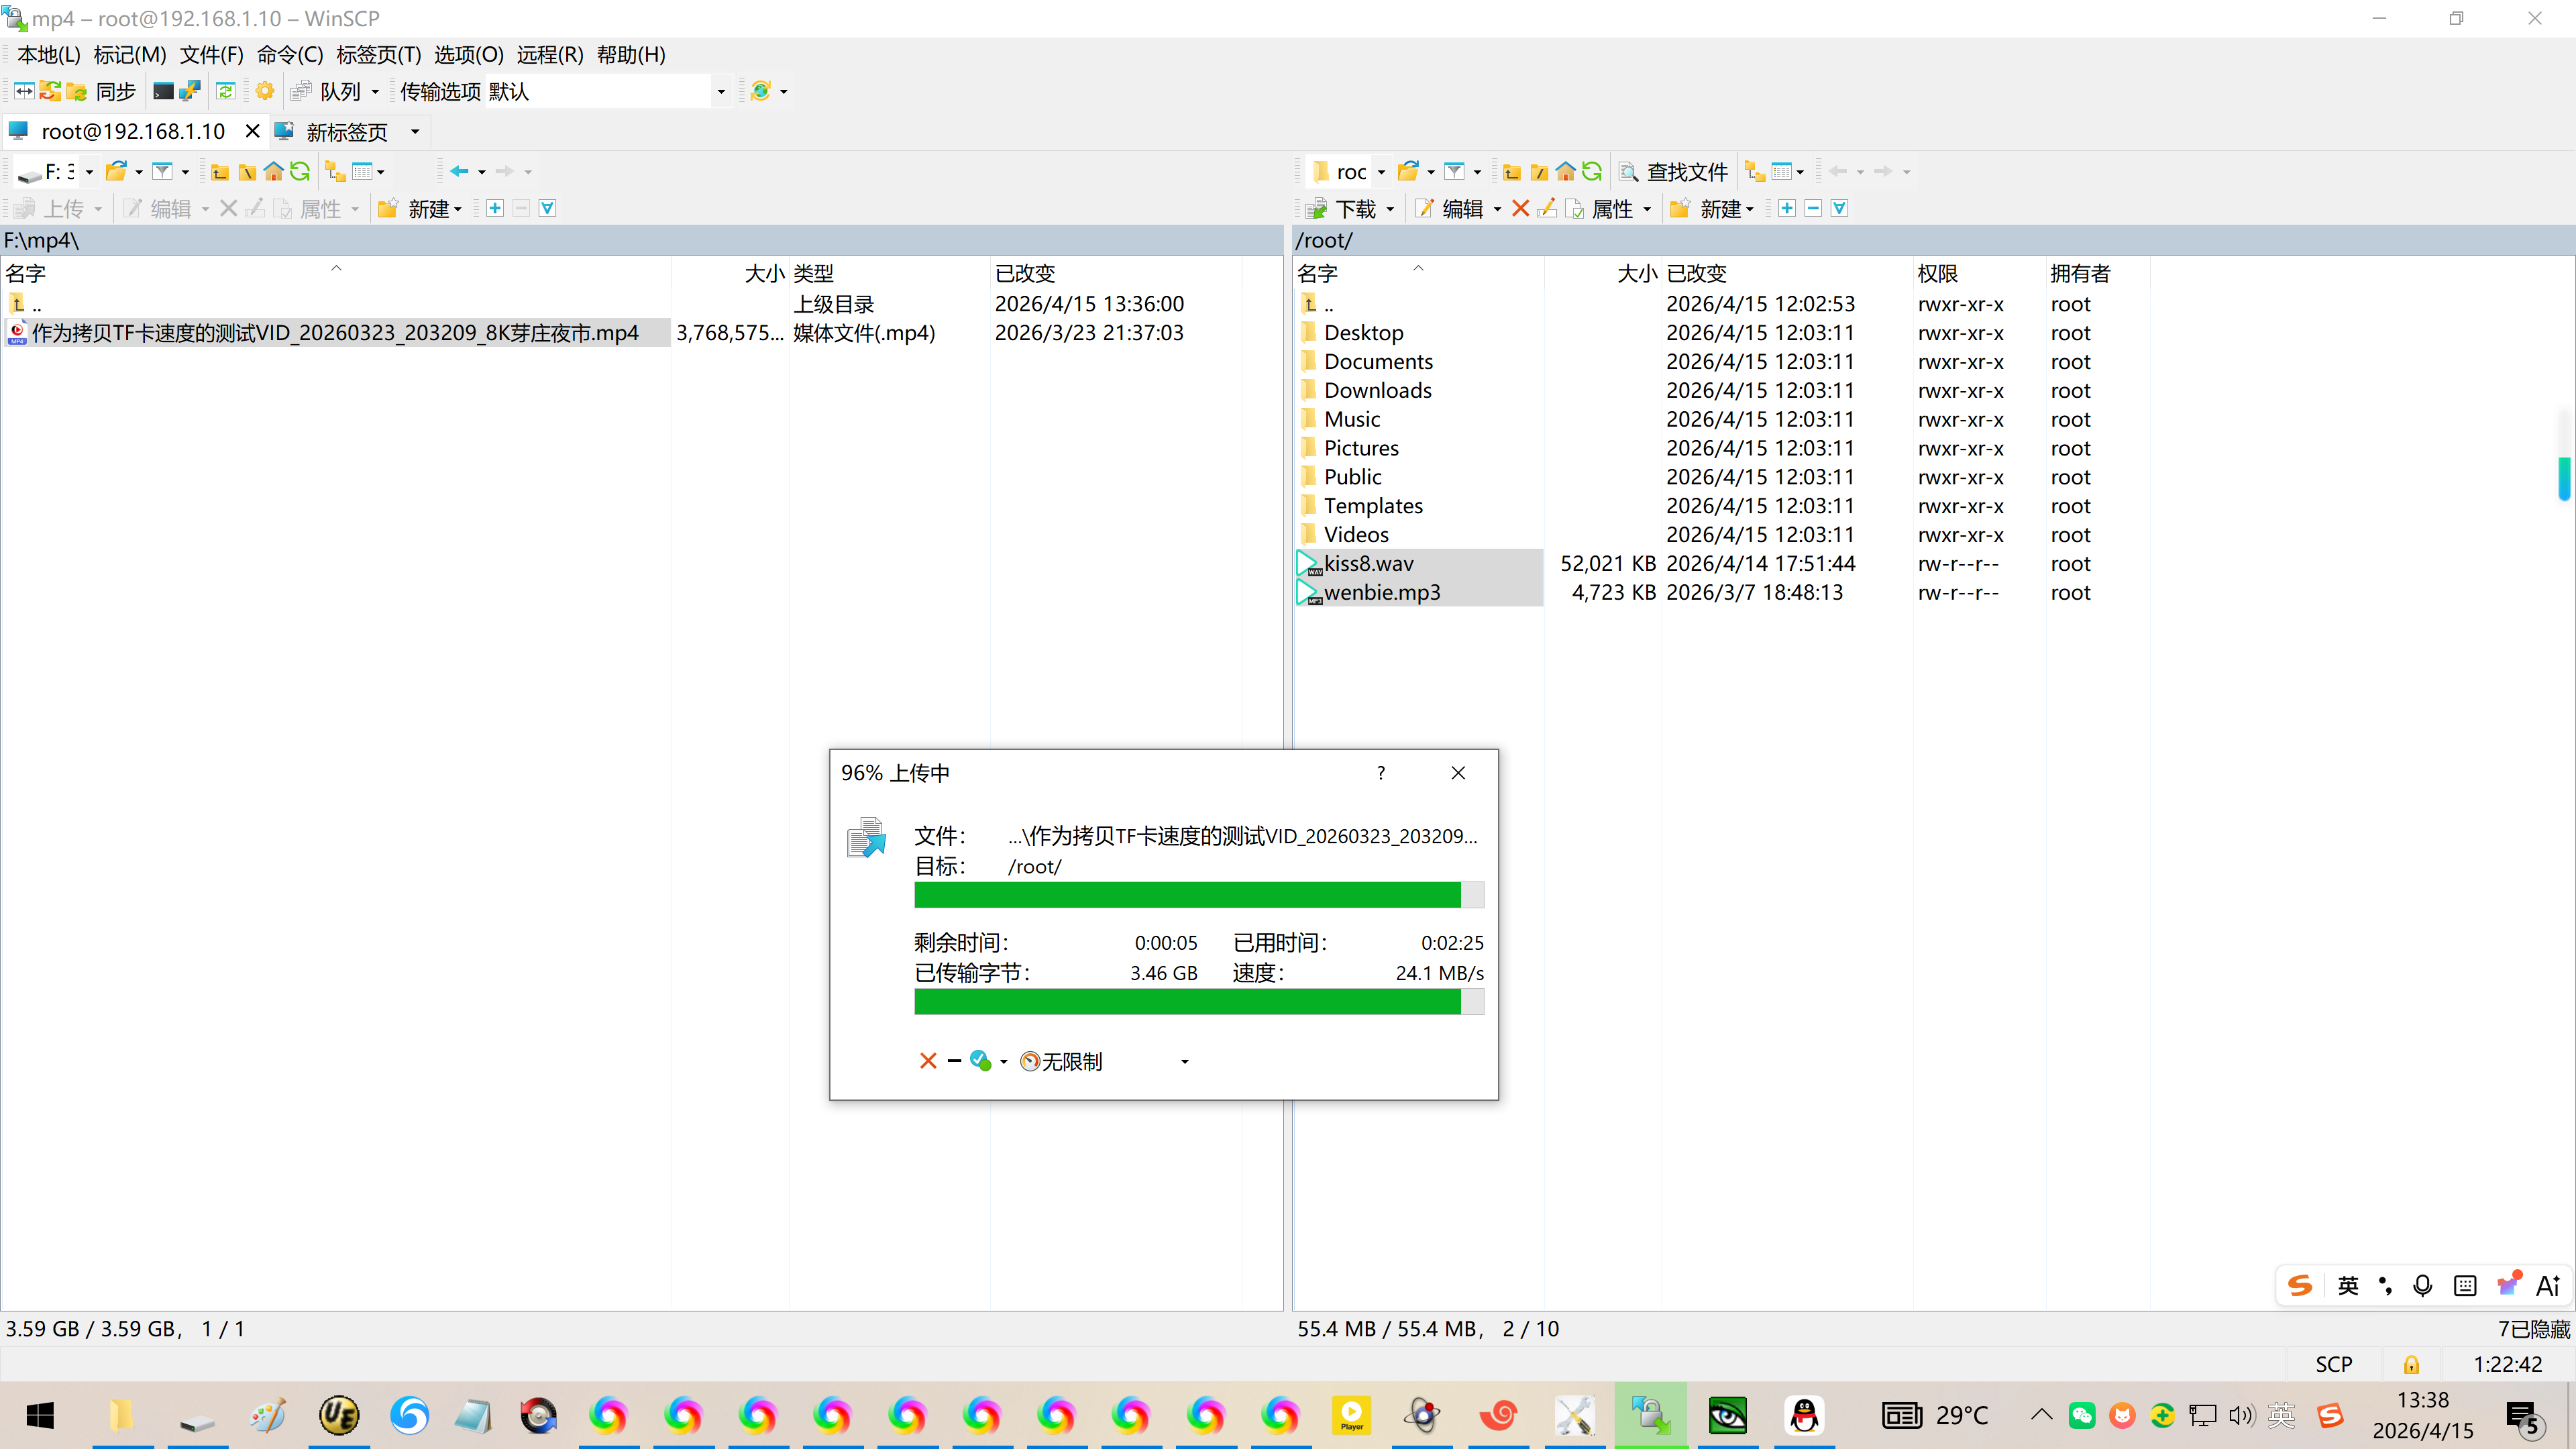Viewport: 2576px width, 1449px height.
Task: Open local parent directory icon
Action: (x=220, y=172)
